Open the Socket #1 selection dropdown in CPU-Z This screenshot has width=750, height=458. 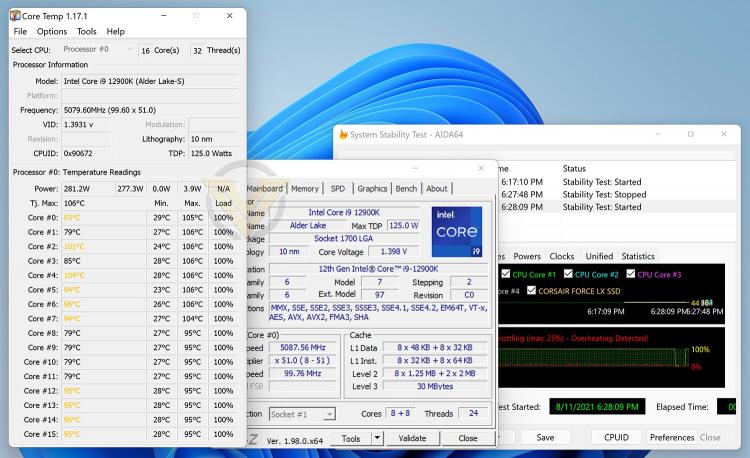click(302, 414)
